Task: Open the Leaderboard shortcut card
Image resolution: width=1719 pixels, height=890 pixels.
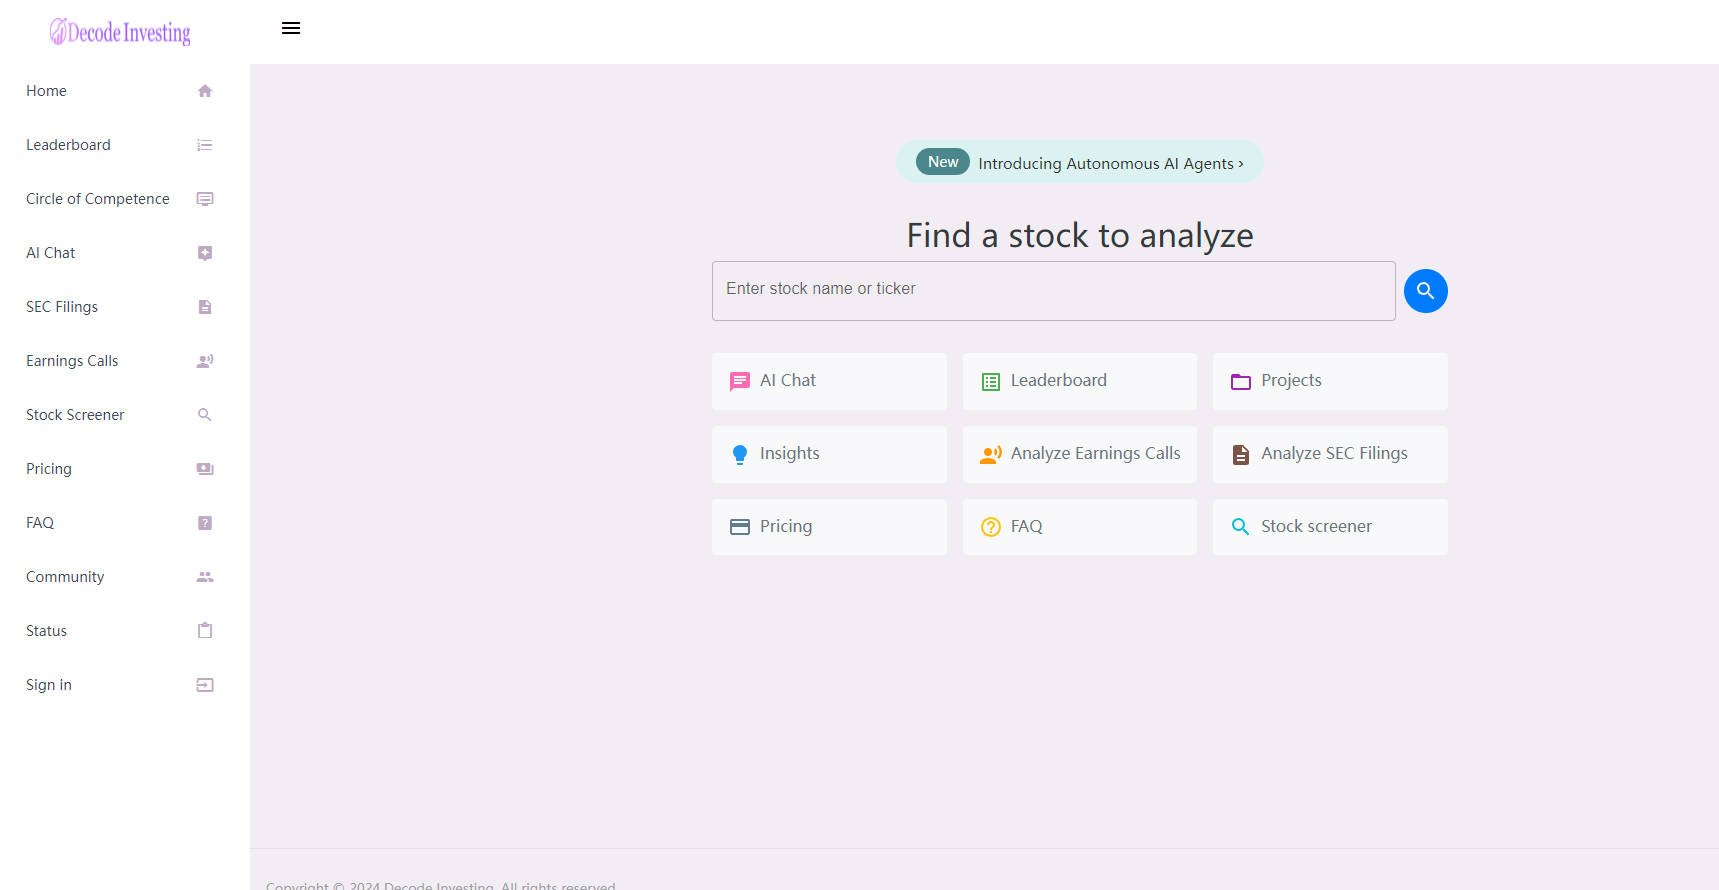Action: [1080, 381]
